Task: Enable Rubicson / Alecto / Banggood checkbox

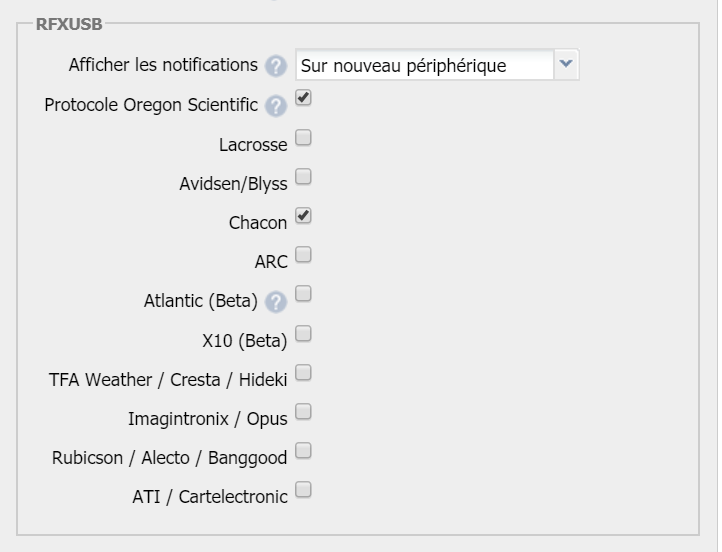Action: (x=303, y=451)
